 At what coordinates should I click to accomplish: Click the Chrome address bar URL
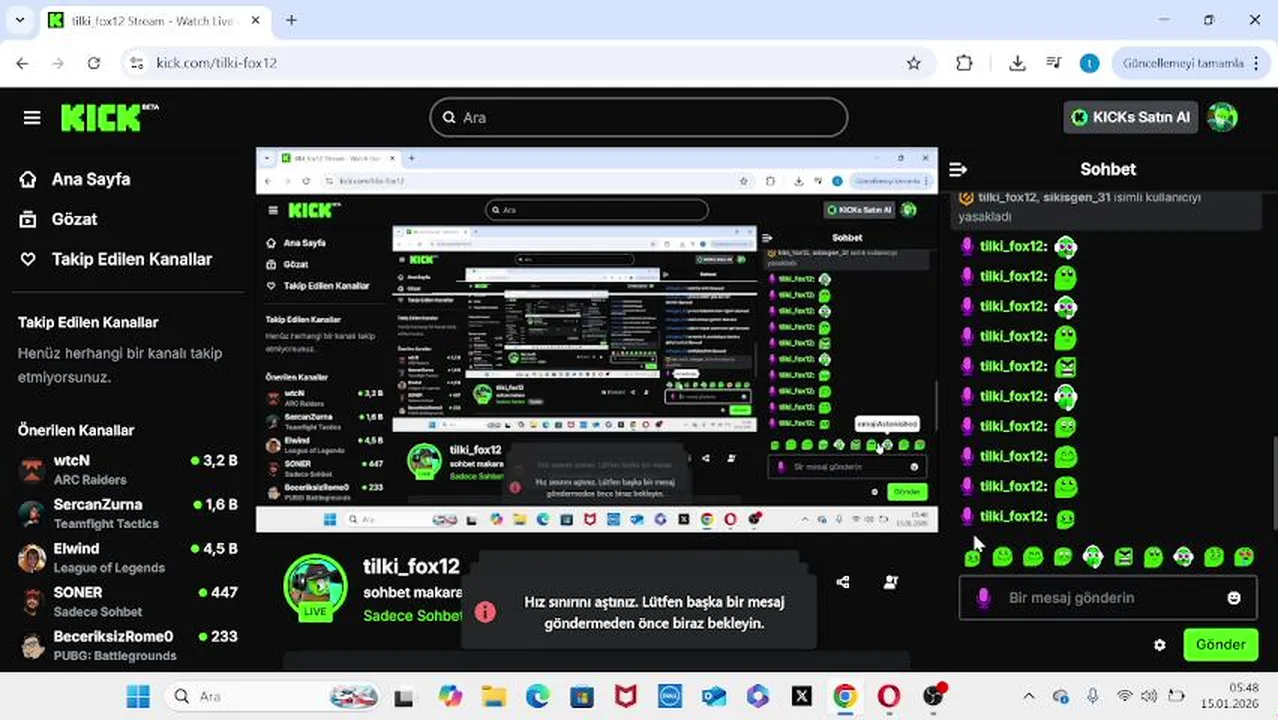pyautogui.click(x=216, y=63)
